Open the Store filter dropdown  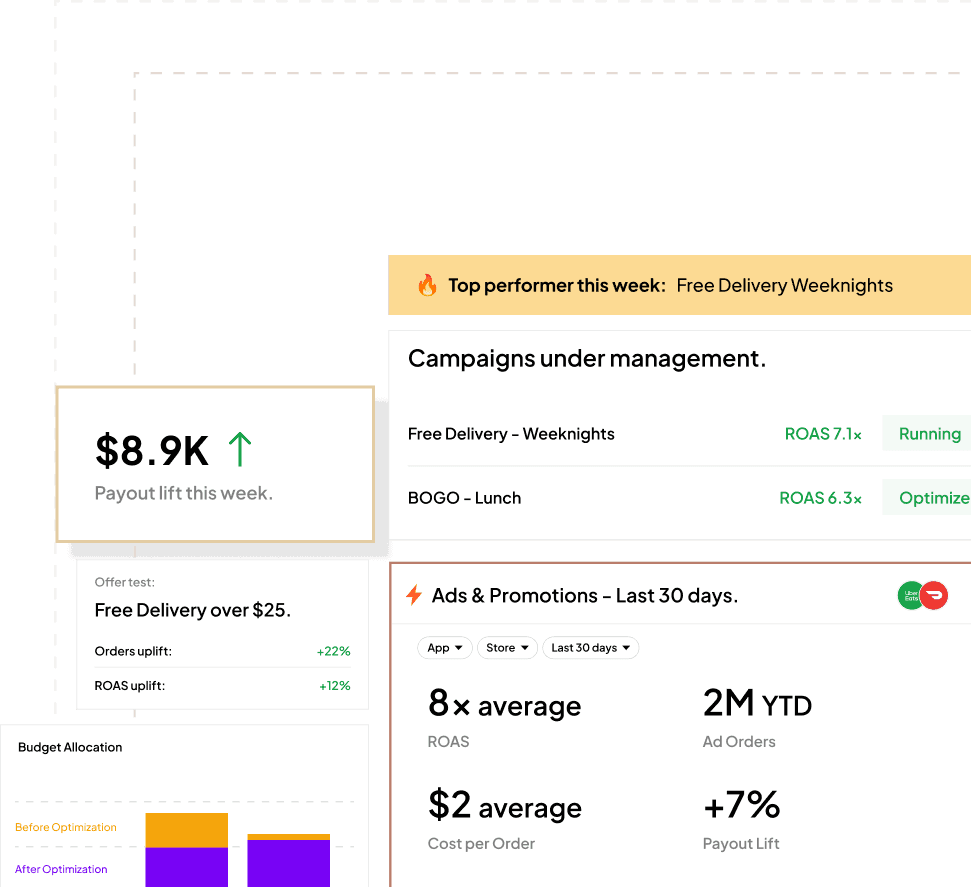(507, 648)
